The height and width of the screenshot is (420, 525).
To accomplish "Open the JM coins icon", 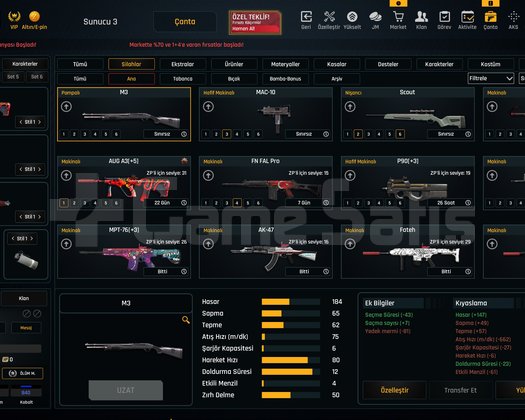I will pos(375,17).
